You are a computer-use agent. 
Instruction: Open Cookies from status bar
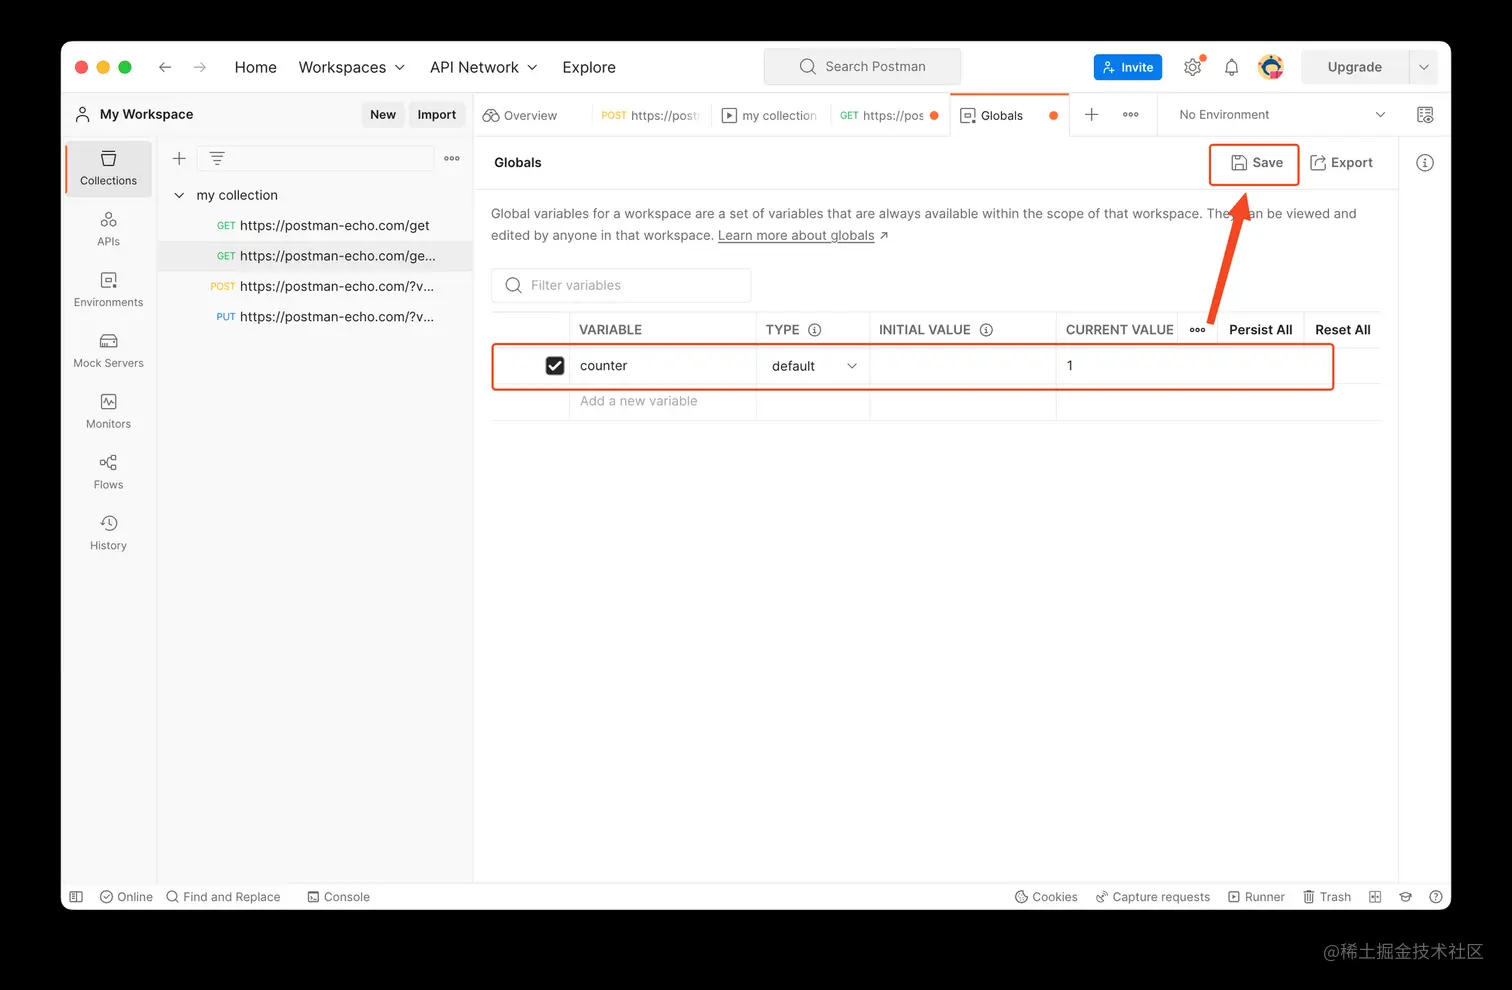point(1046,897)
